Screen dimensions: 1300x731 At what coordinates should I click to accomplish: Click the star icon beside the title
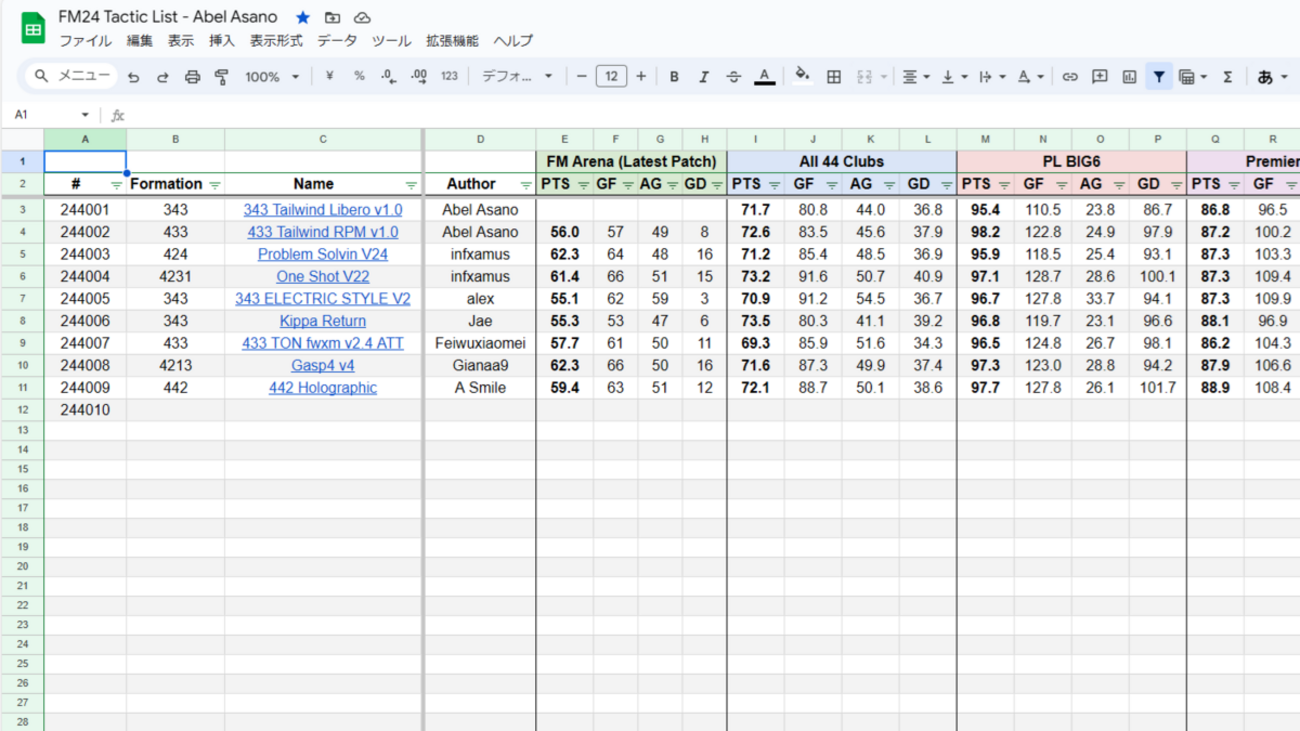[303, 18]
